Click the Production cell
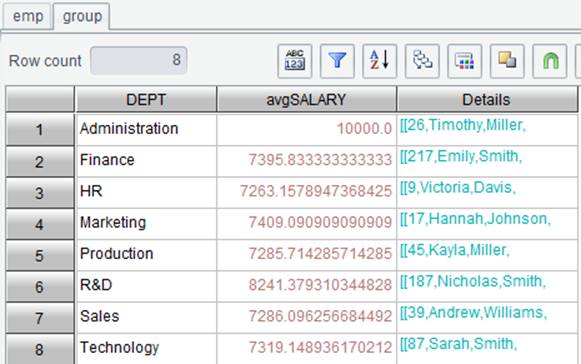 146,255
